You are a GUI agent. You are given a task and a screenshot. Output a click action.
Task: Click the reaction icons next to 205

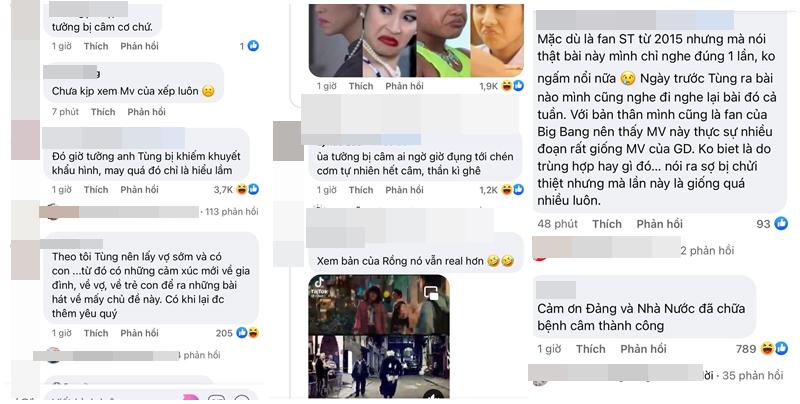coord(247,333)
